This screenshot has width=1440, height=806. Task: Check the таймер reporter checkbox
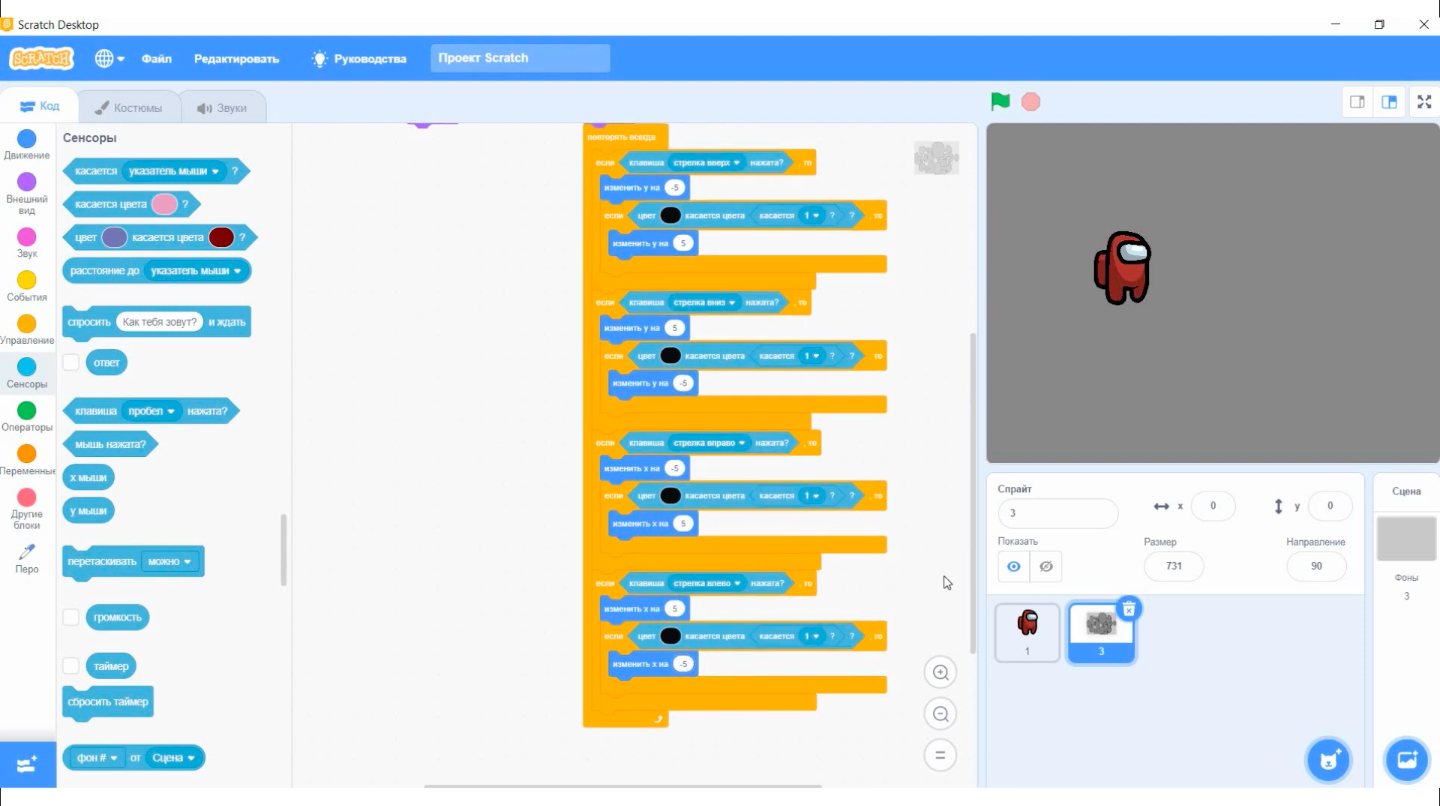[x=71, y=666]
